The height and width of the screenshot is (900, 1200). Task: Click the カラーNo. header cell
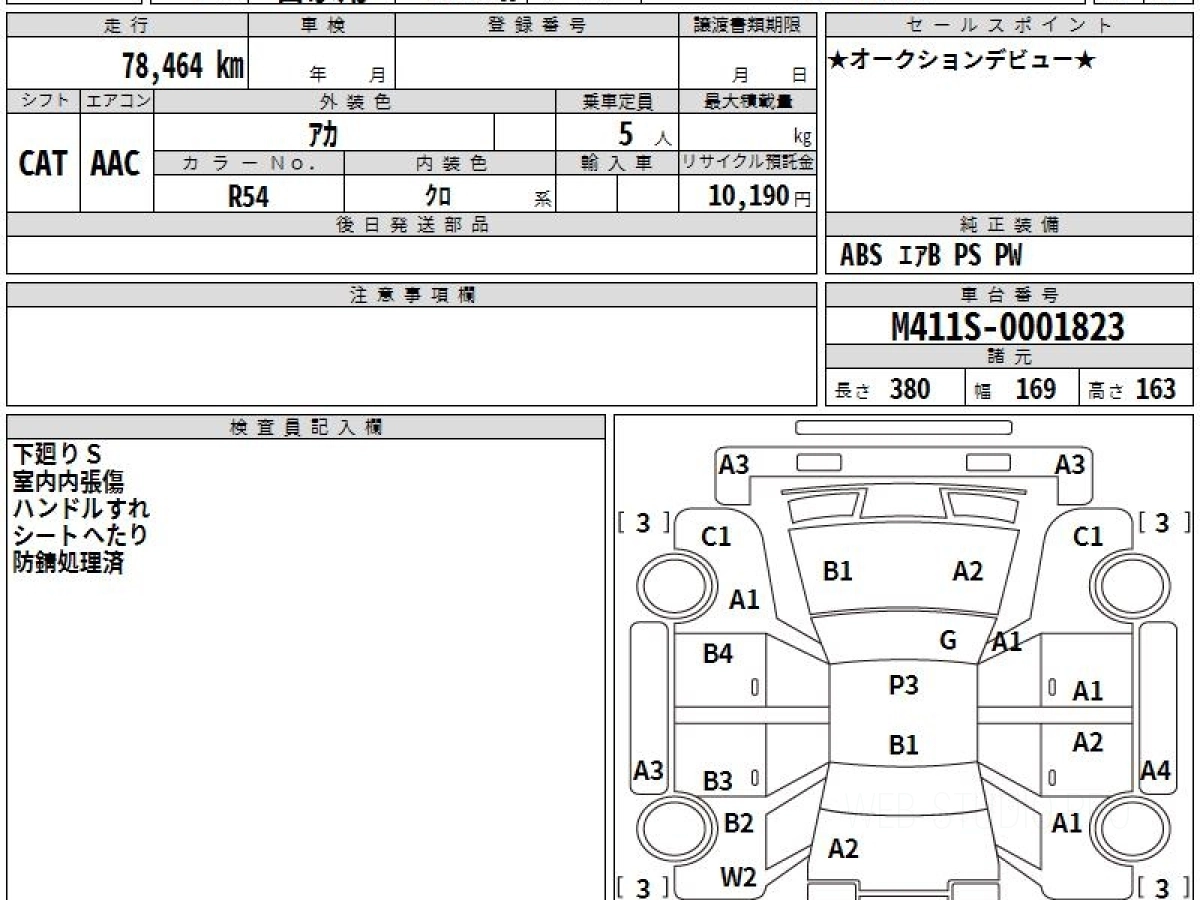(249, 163)
